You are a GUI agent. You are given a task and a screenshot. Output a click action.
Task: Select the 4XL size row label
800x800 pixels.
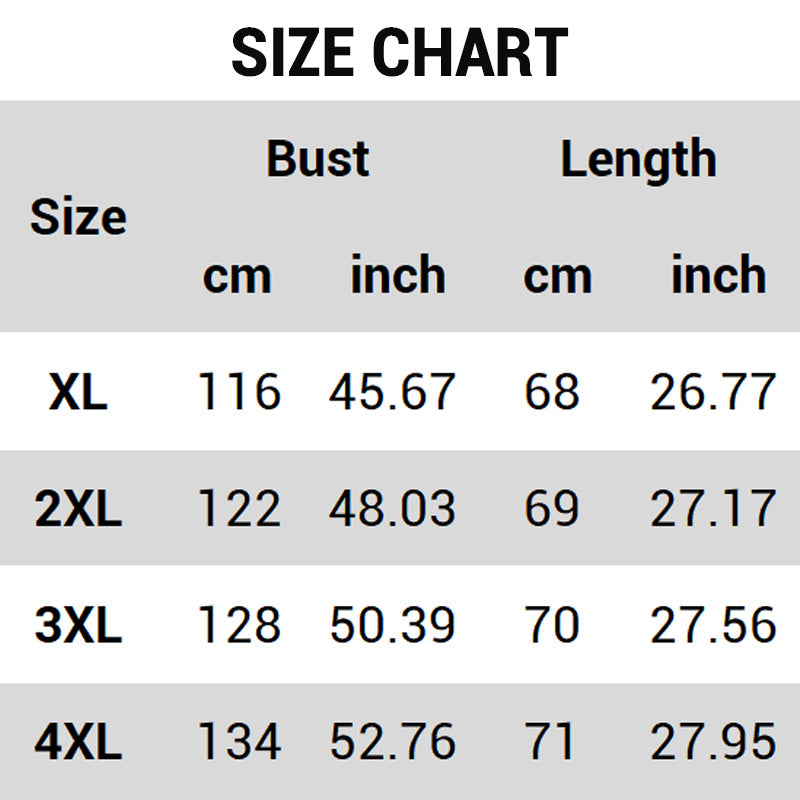(x=78, y=742)
